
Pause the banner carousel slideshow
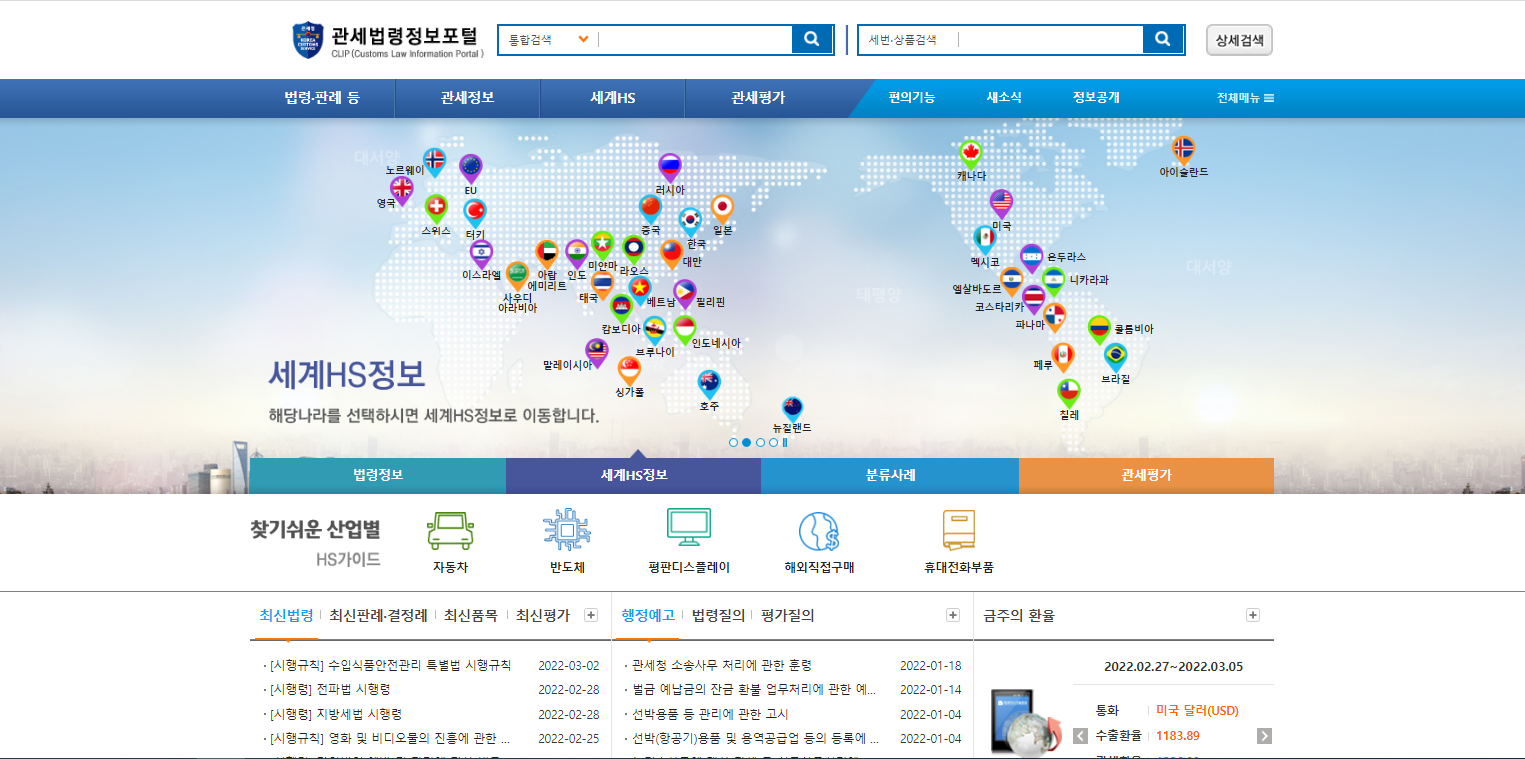tap(786, 442)
